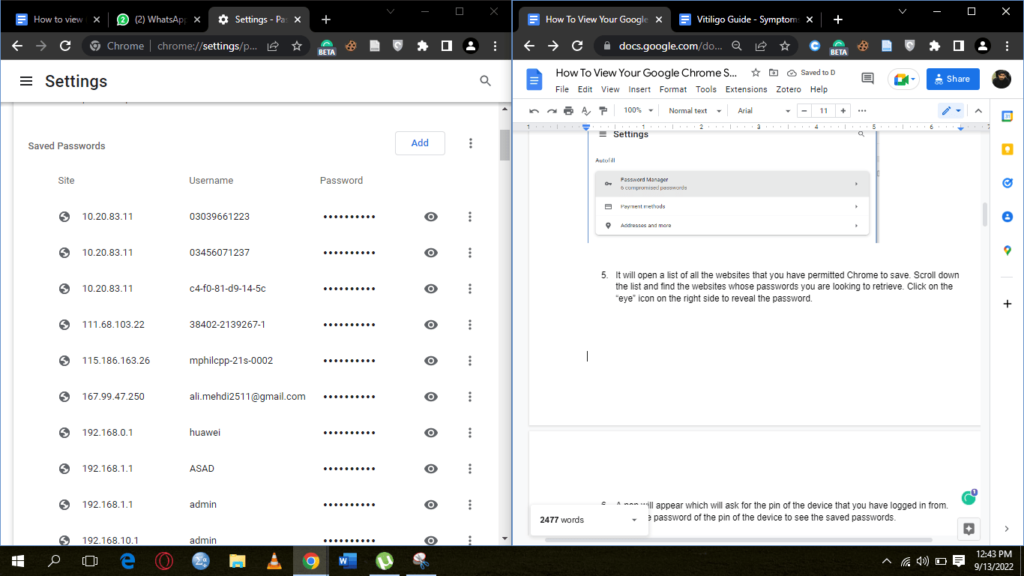Screen dimensions: 1024x576
Task: Open comment history in Google Docs
Action: tap(867, 79)
